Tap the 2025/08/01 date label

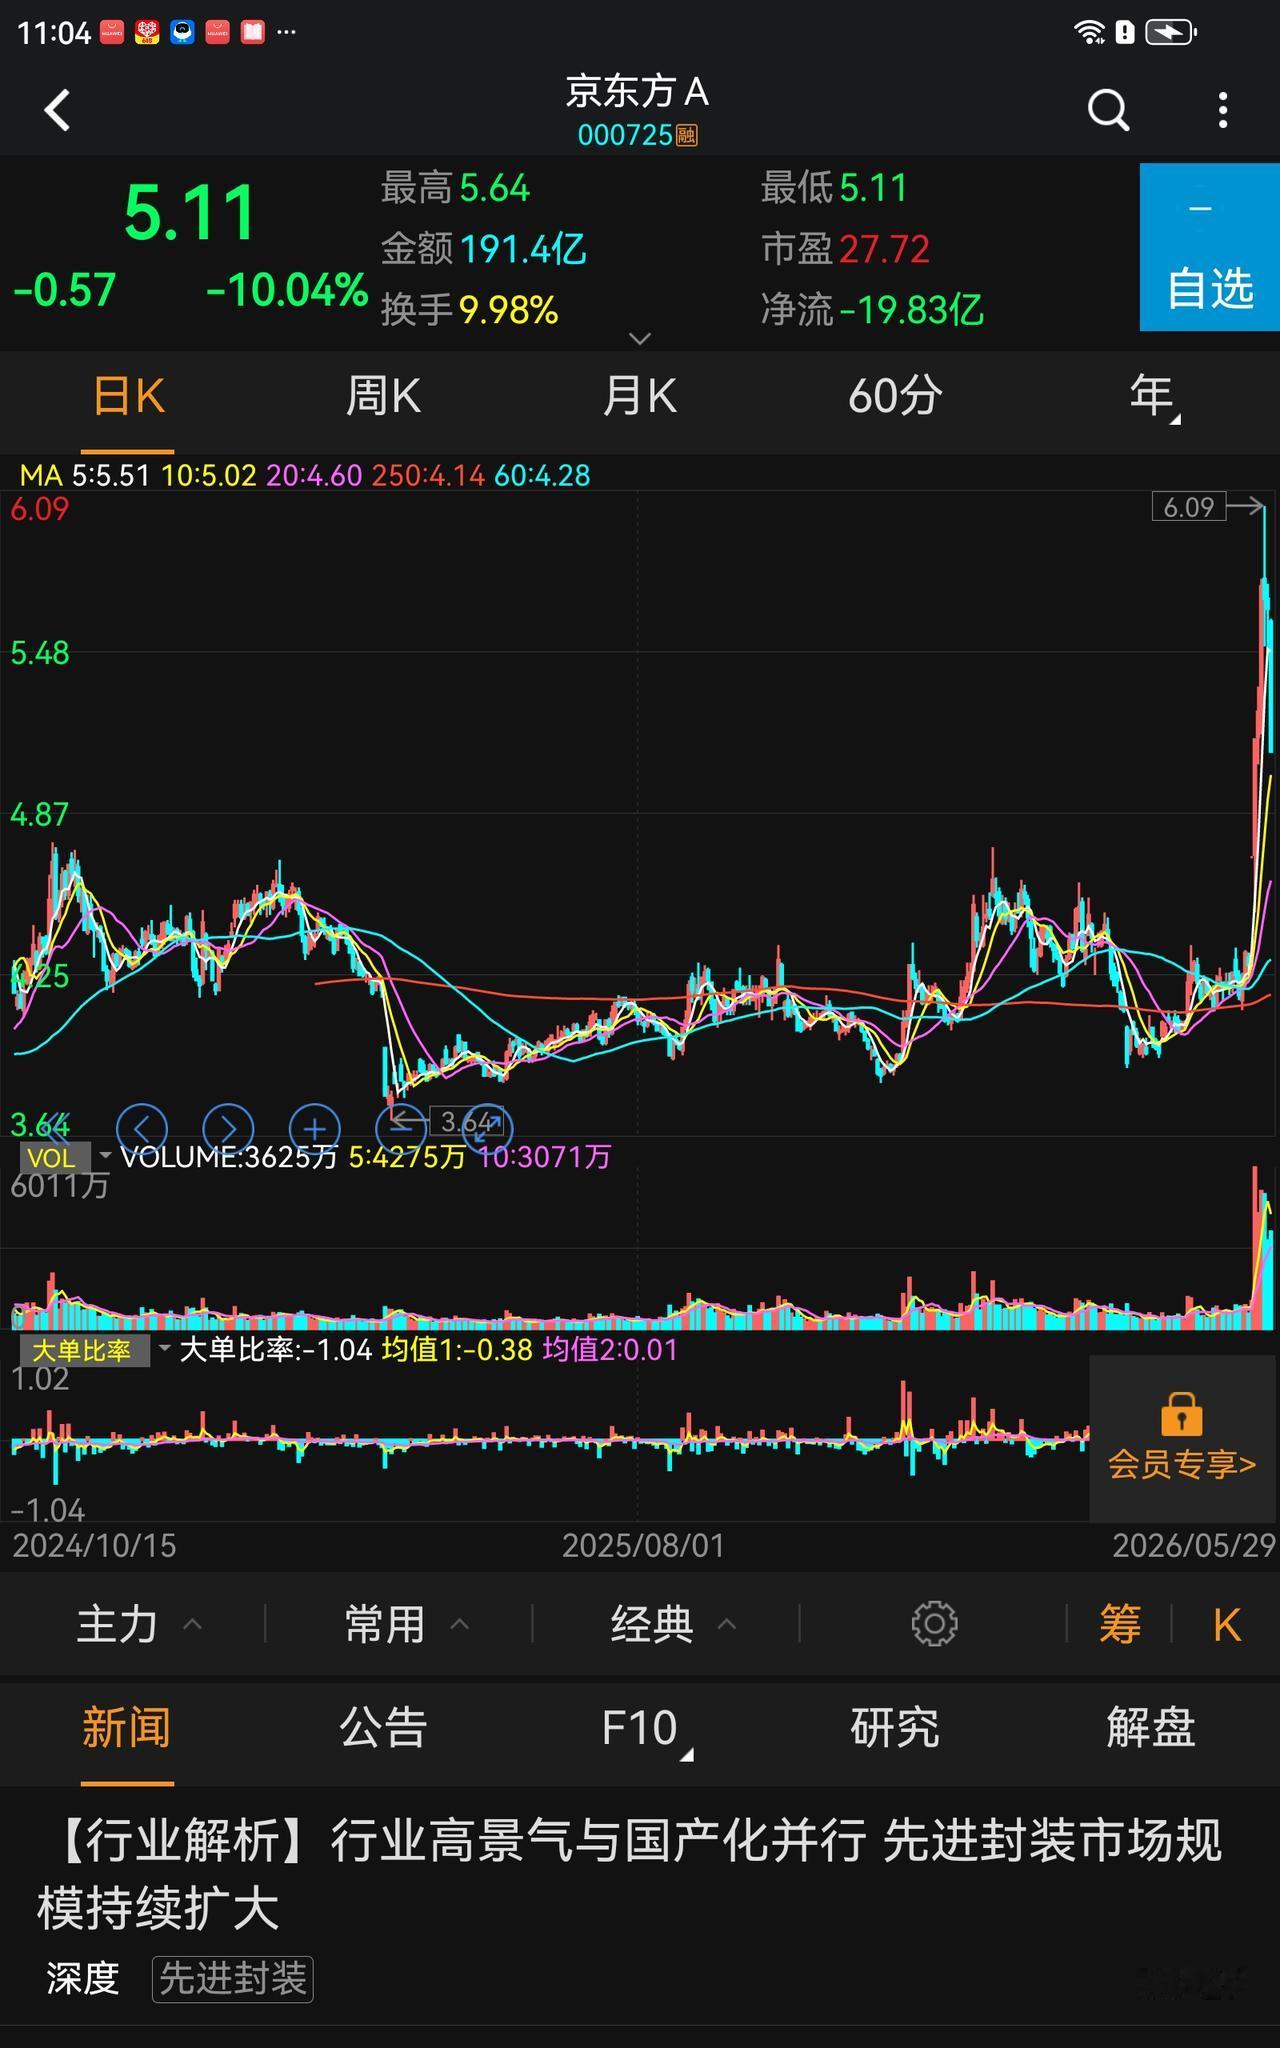tap(642, 1545)
